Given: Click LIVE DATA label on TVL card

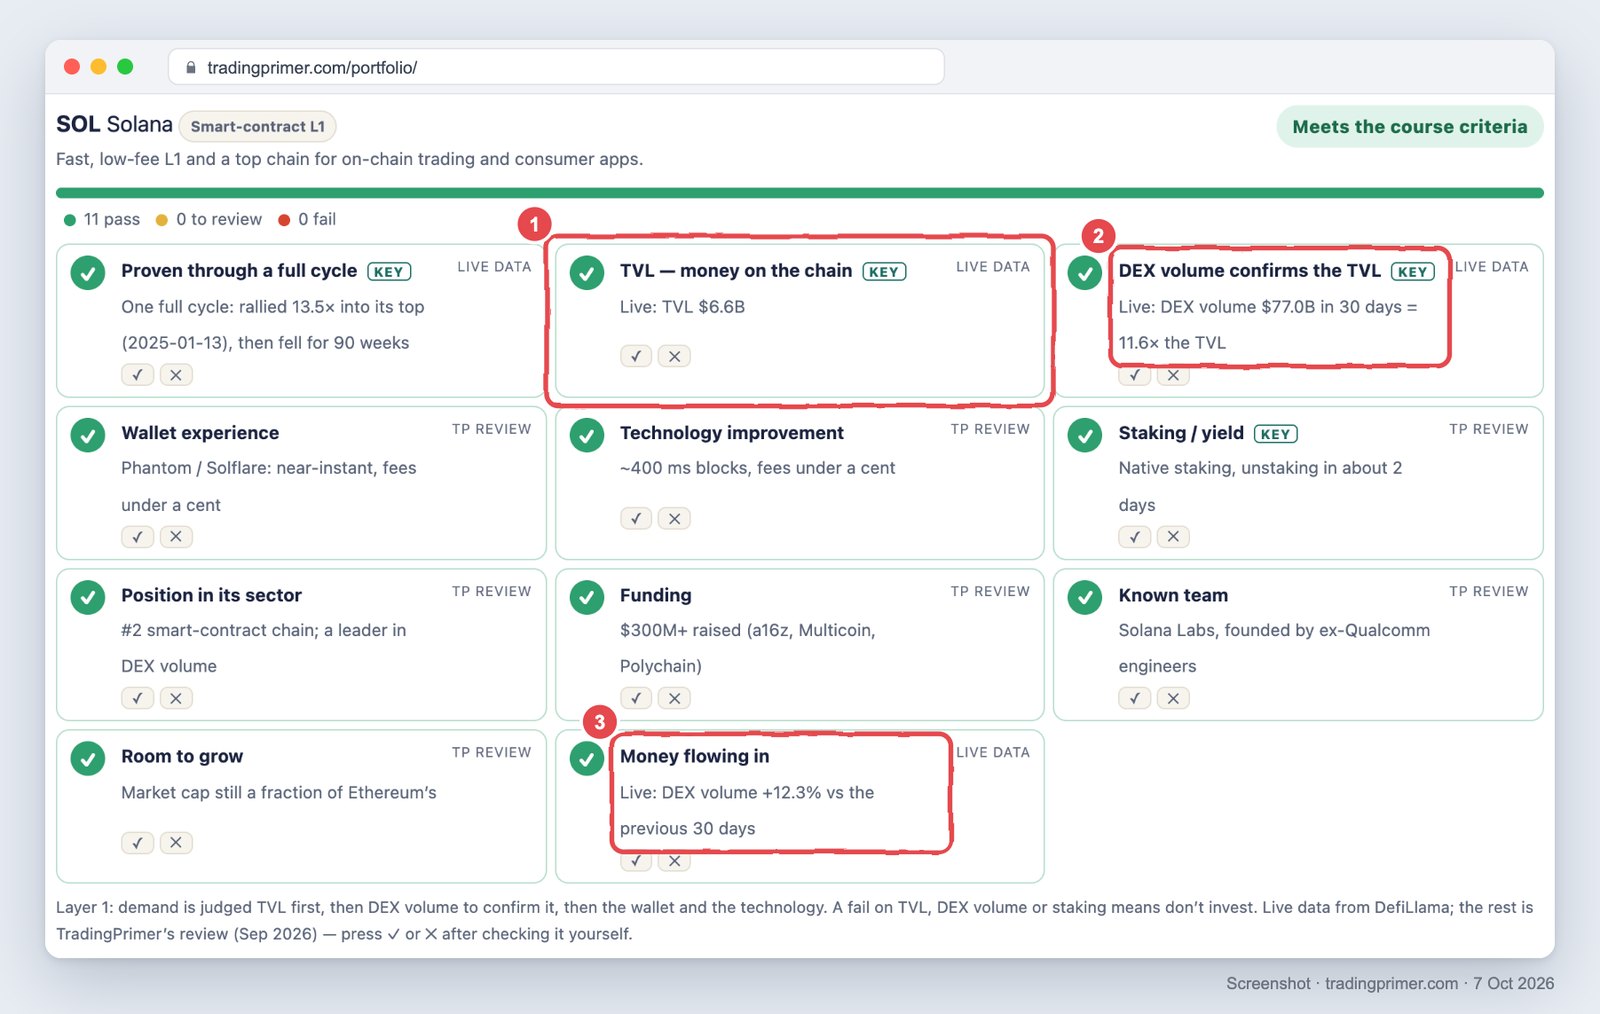Looking at the screenshot, I should 993,267.
